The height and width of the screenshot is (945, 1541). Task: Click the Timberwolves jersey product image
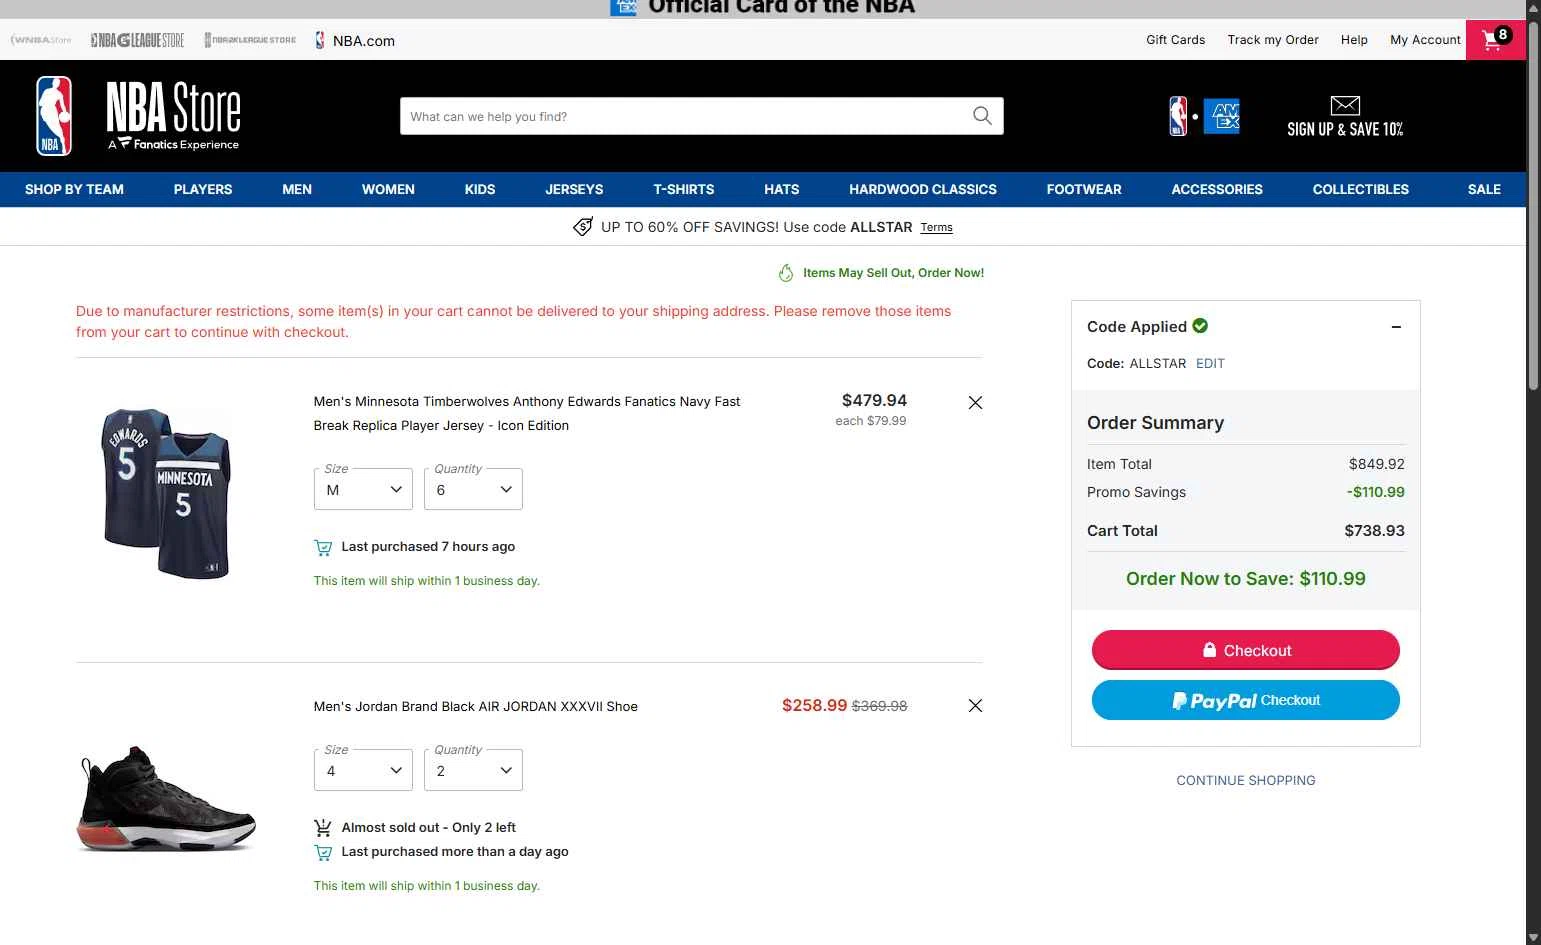[x=167, y=493]
